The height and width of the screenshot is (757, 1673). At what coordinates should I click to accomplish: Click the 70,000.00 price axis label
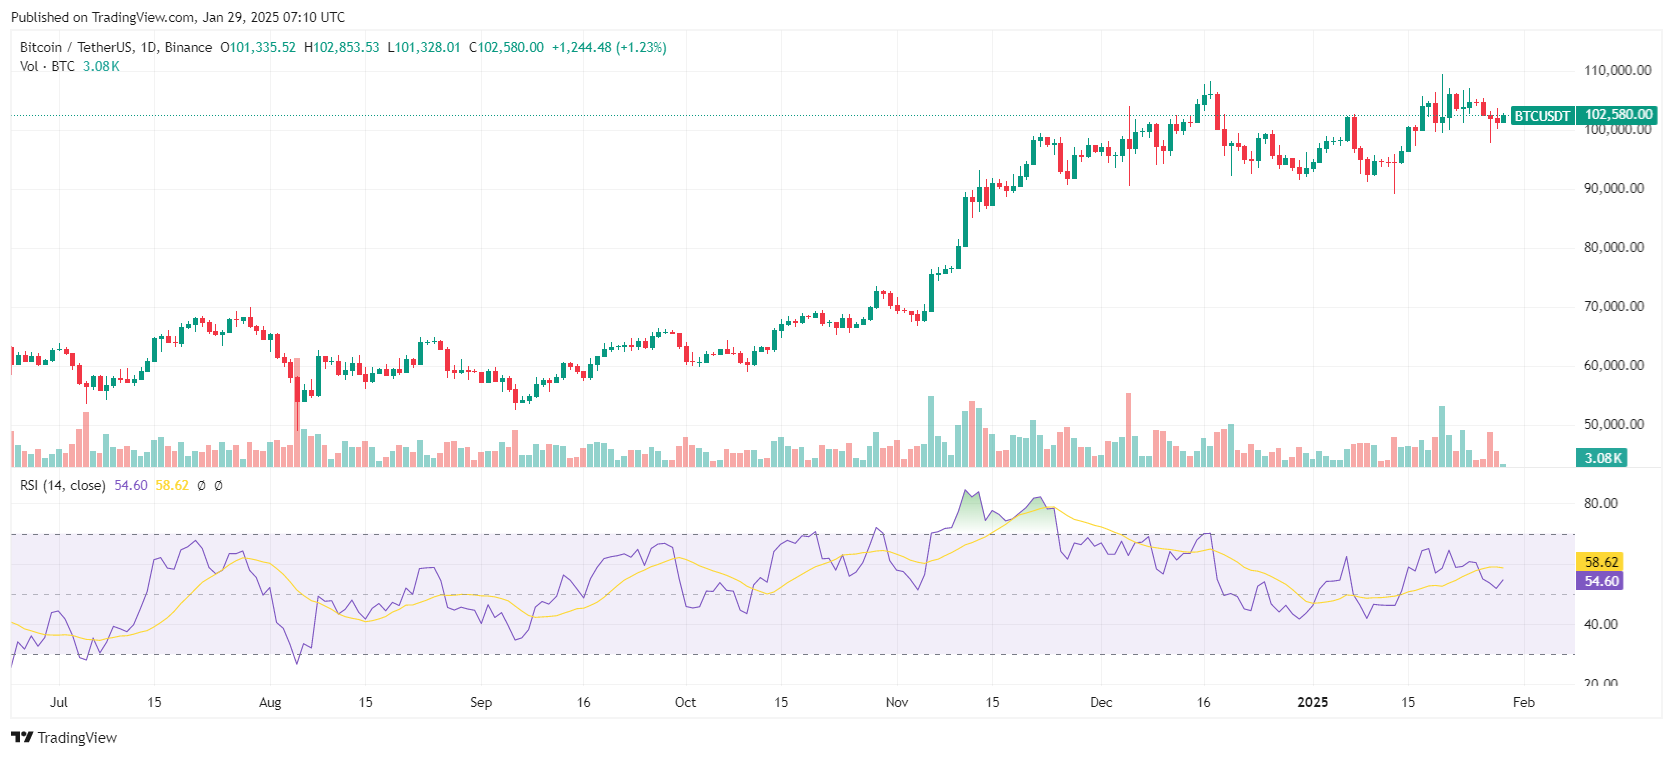[x=1613, y=306]
